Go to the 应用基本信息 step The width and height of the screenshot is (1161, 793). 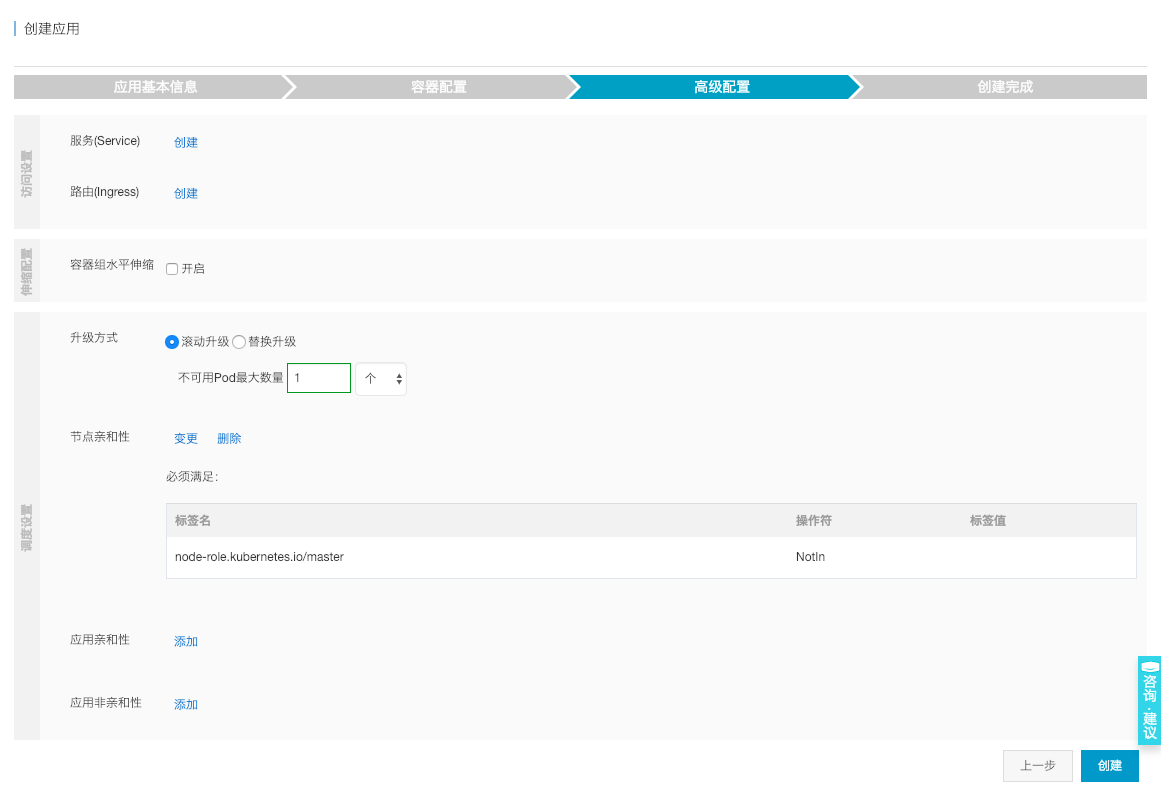coord(155,87)
